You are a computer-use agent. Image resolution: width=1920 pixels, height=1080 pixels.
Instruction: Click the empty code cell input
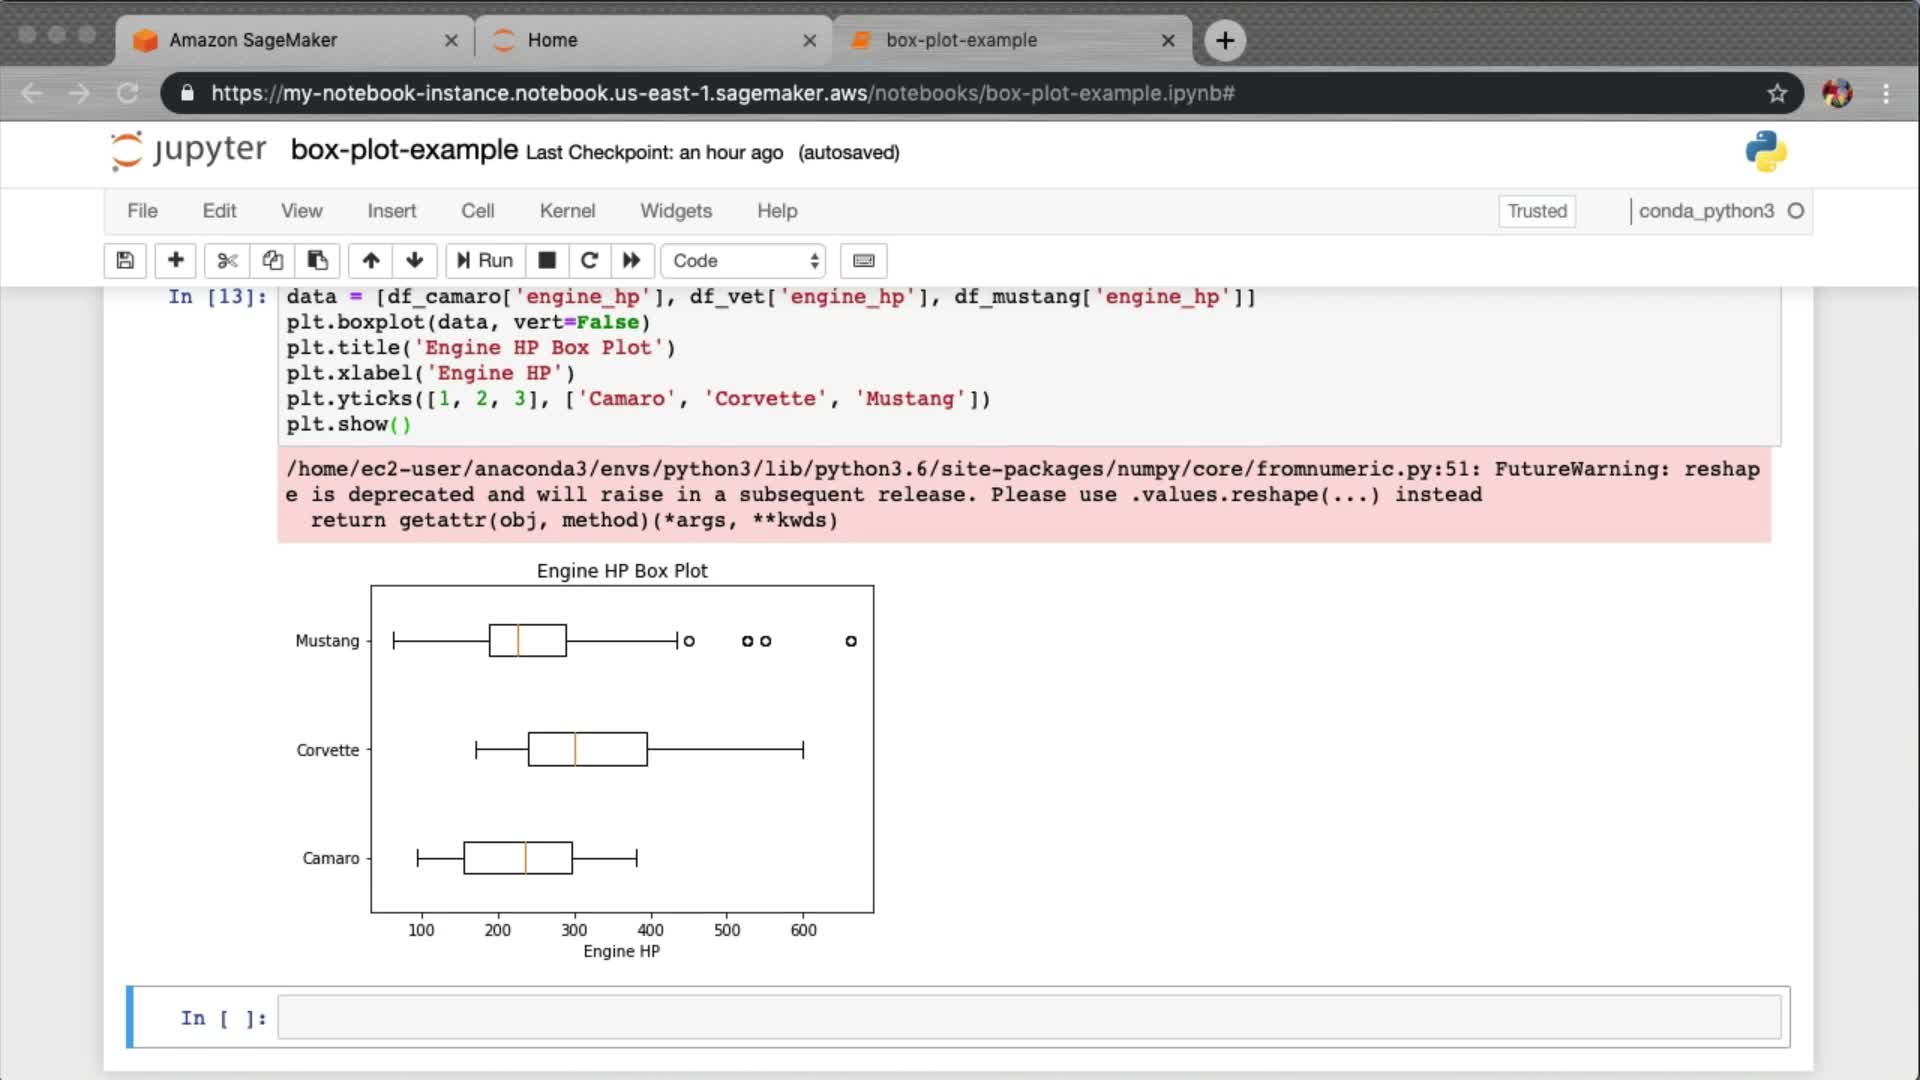click(1028, 1018)
